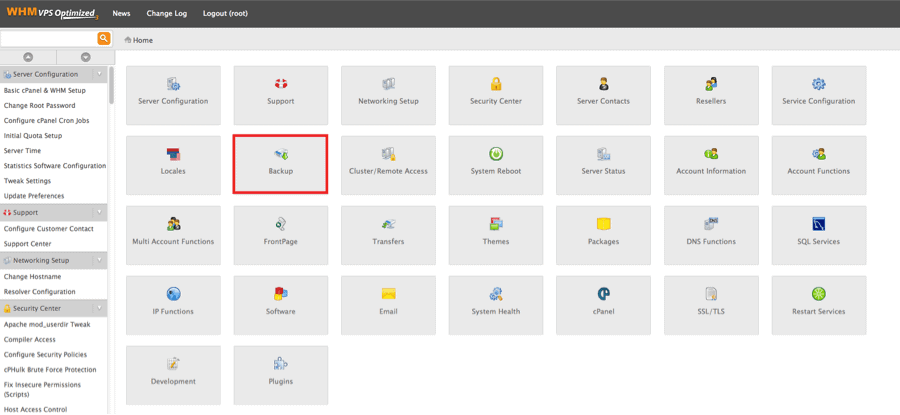Open the Locales tile
Screen dimensions: 900x415
(x=173, y=165)
